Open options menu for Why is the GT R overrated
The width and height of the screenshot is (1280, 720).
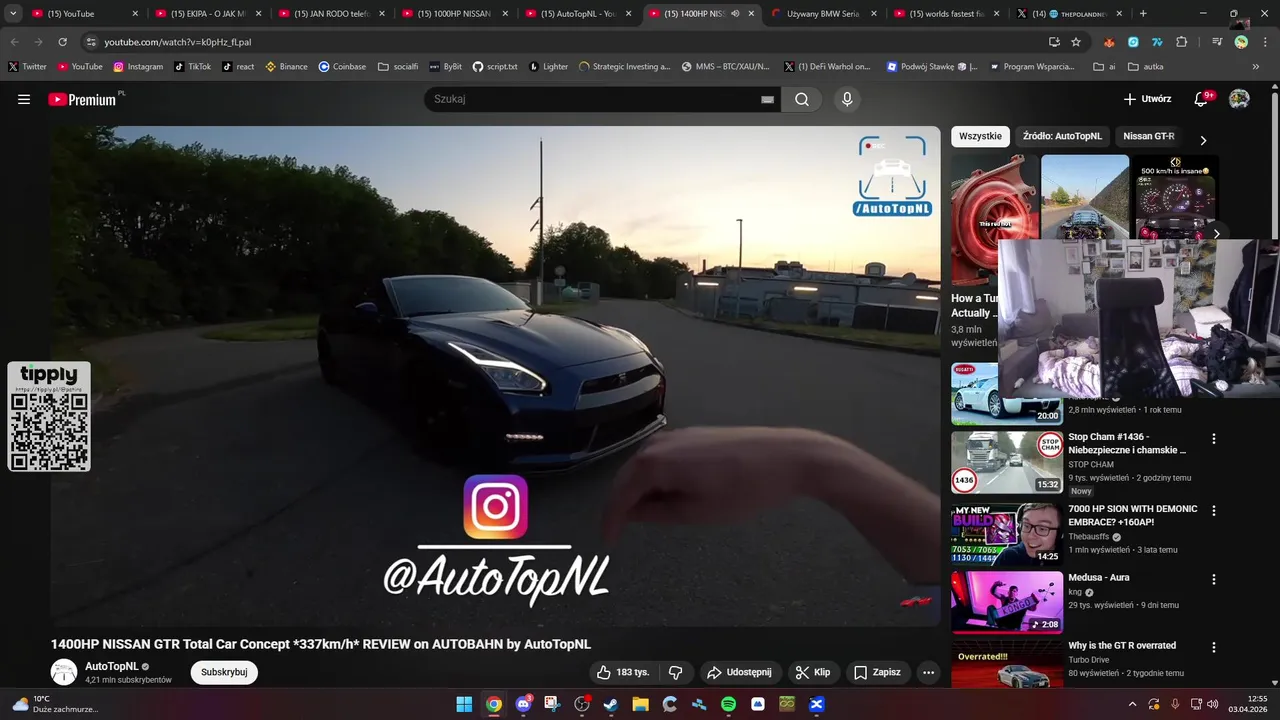point(1214,647)
